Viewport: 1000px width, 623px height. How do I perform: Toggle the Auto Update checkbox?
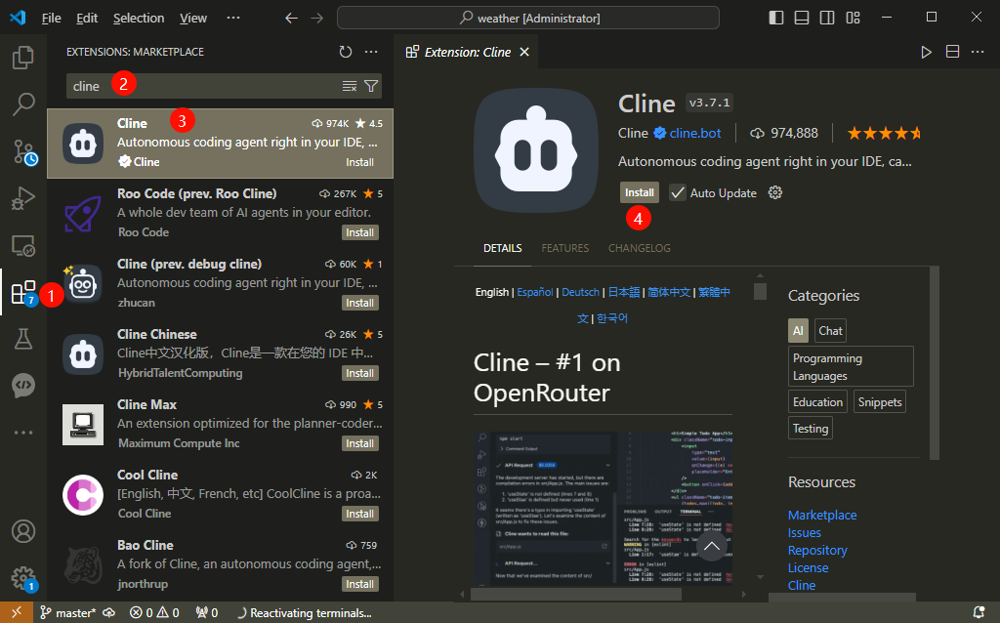click(x=677, y=193)
